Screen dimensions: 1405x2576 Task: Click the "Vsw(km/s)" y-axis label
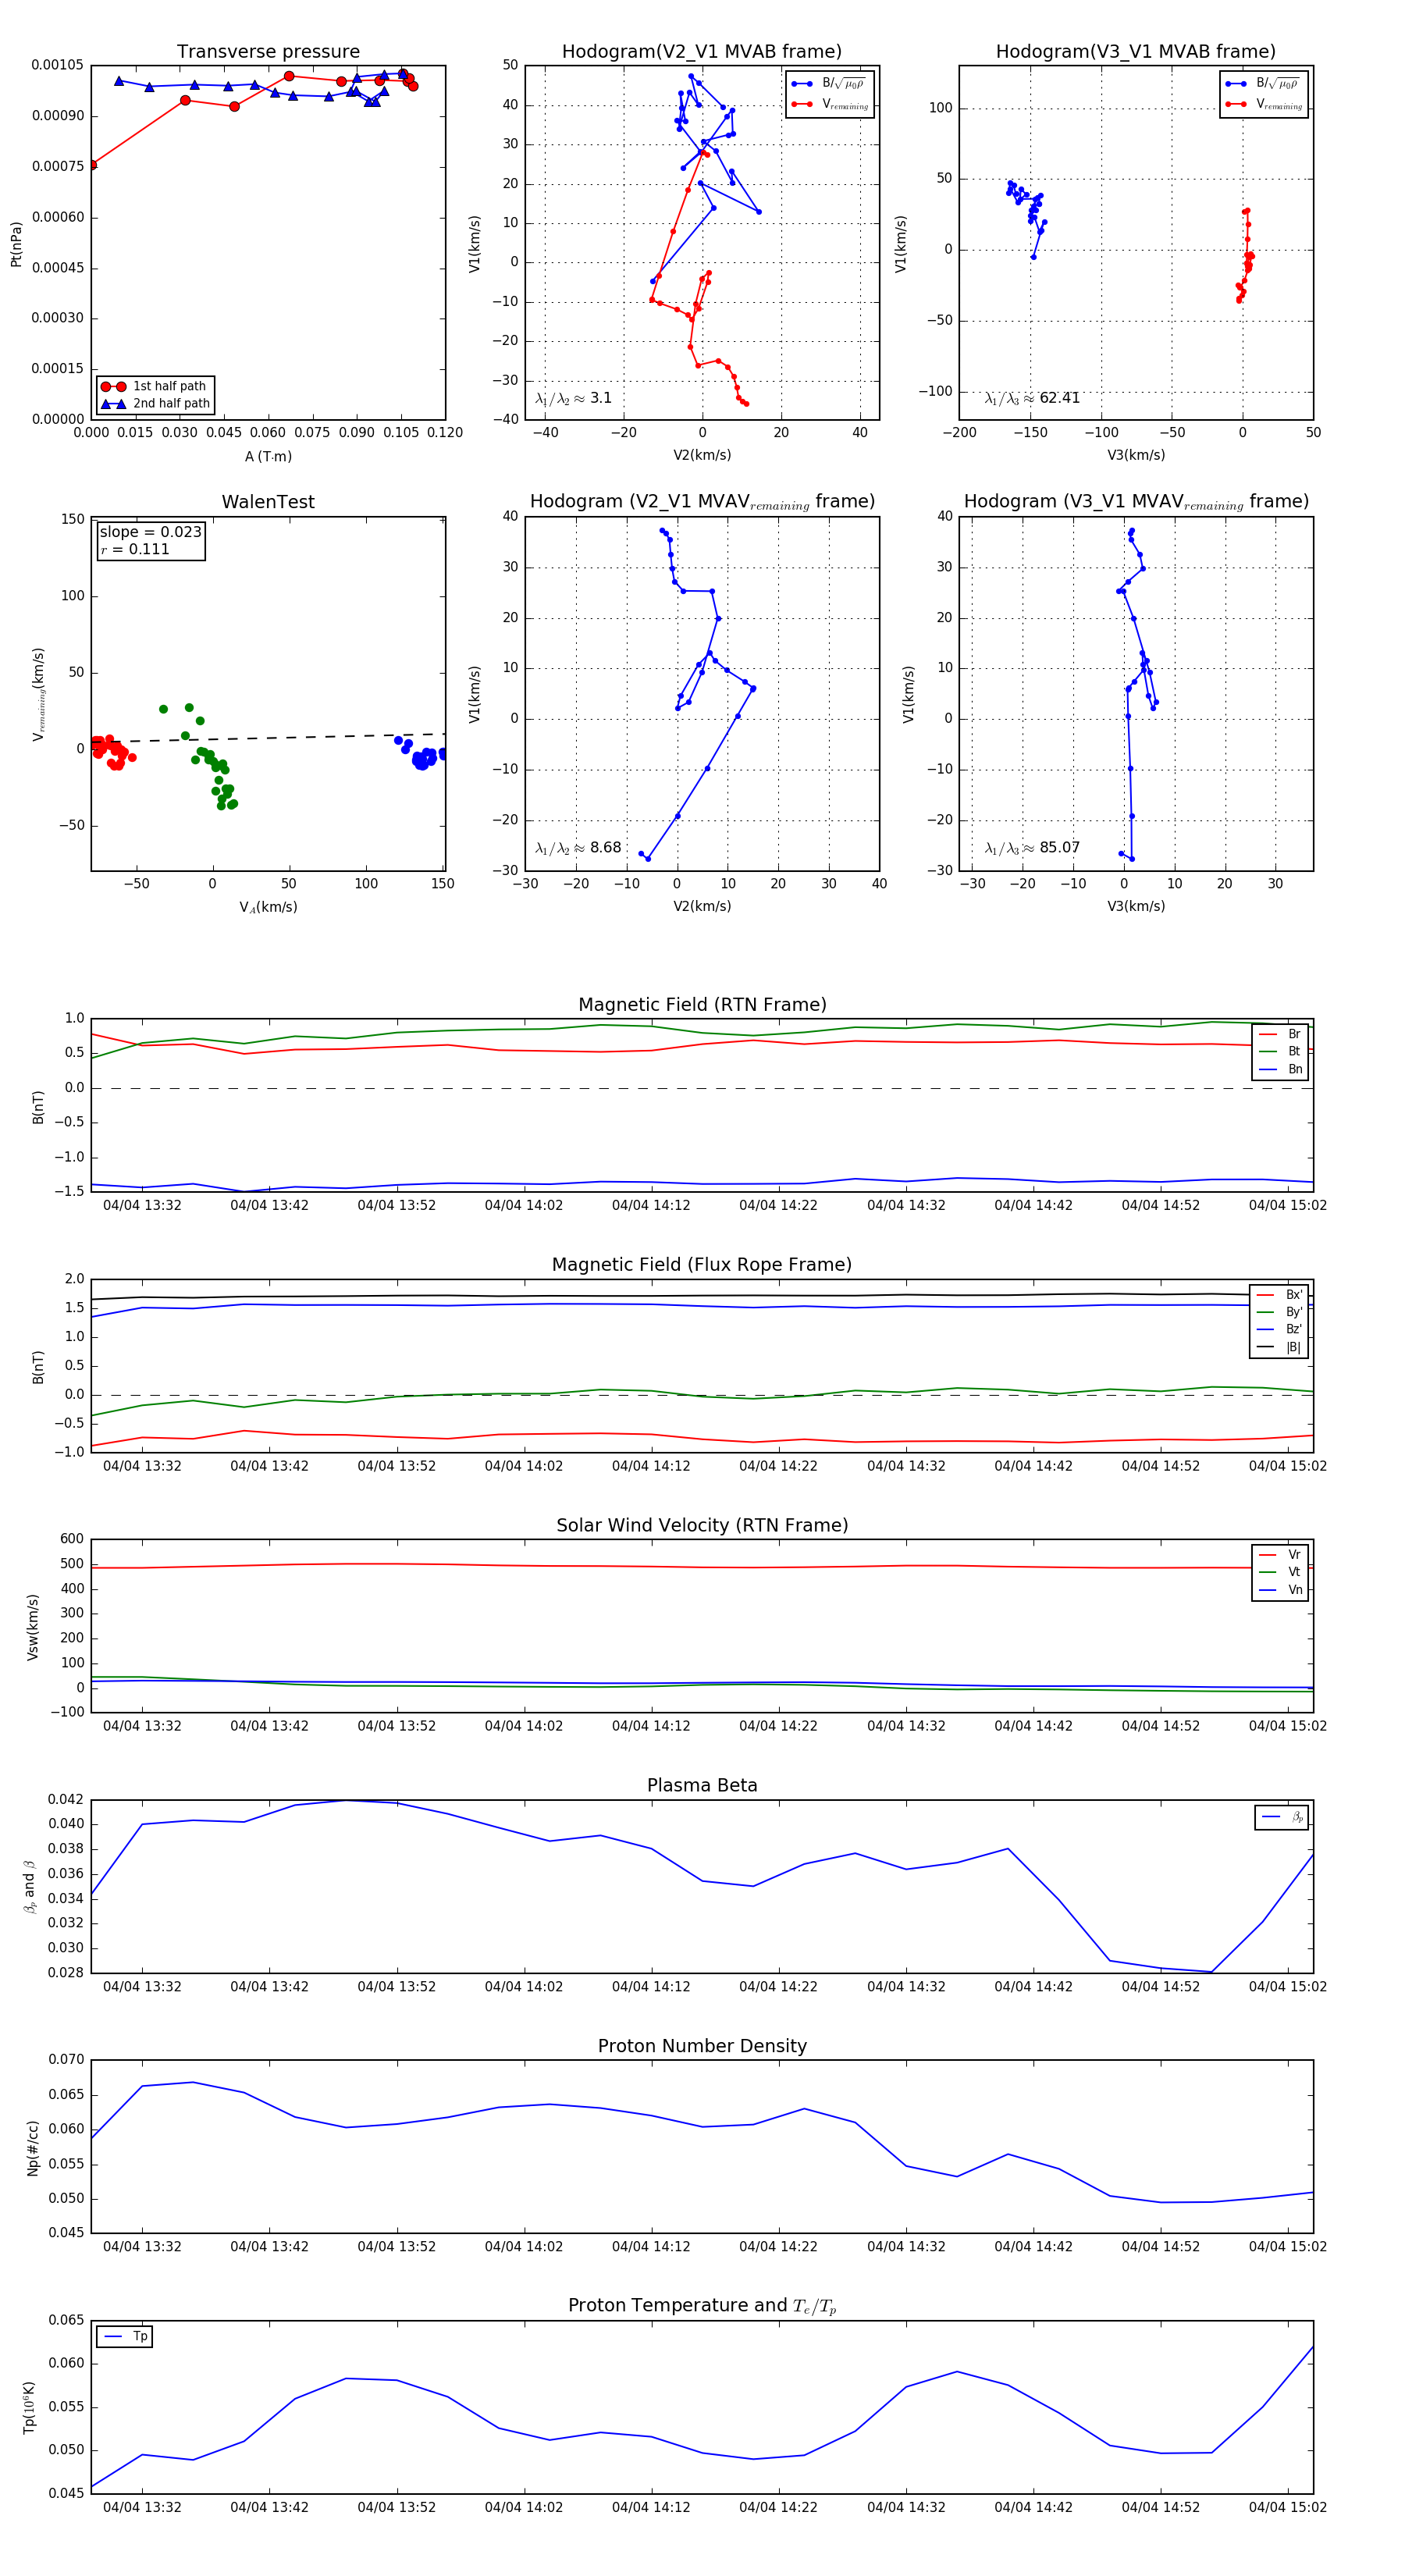click(x=32, y=1627)
